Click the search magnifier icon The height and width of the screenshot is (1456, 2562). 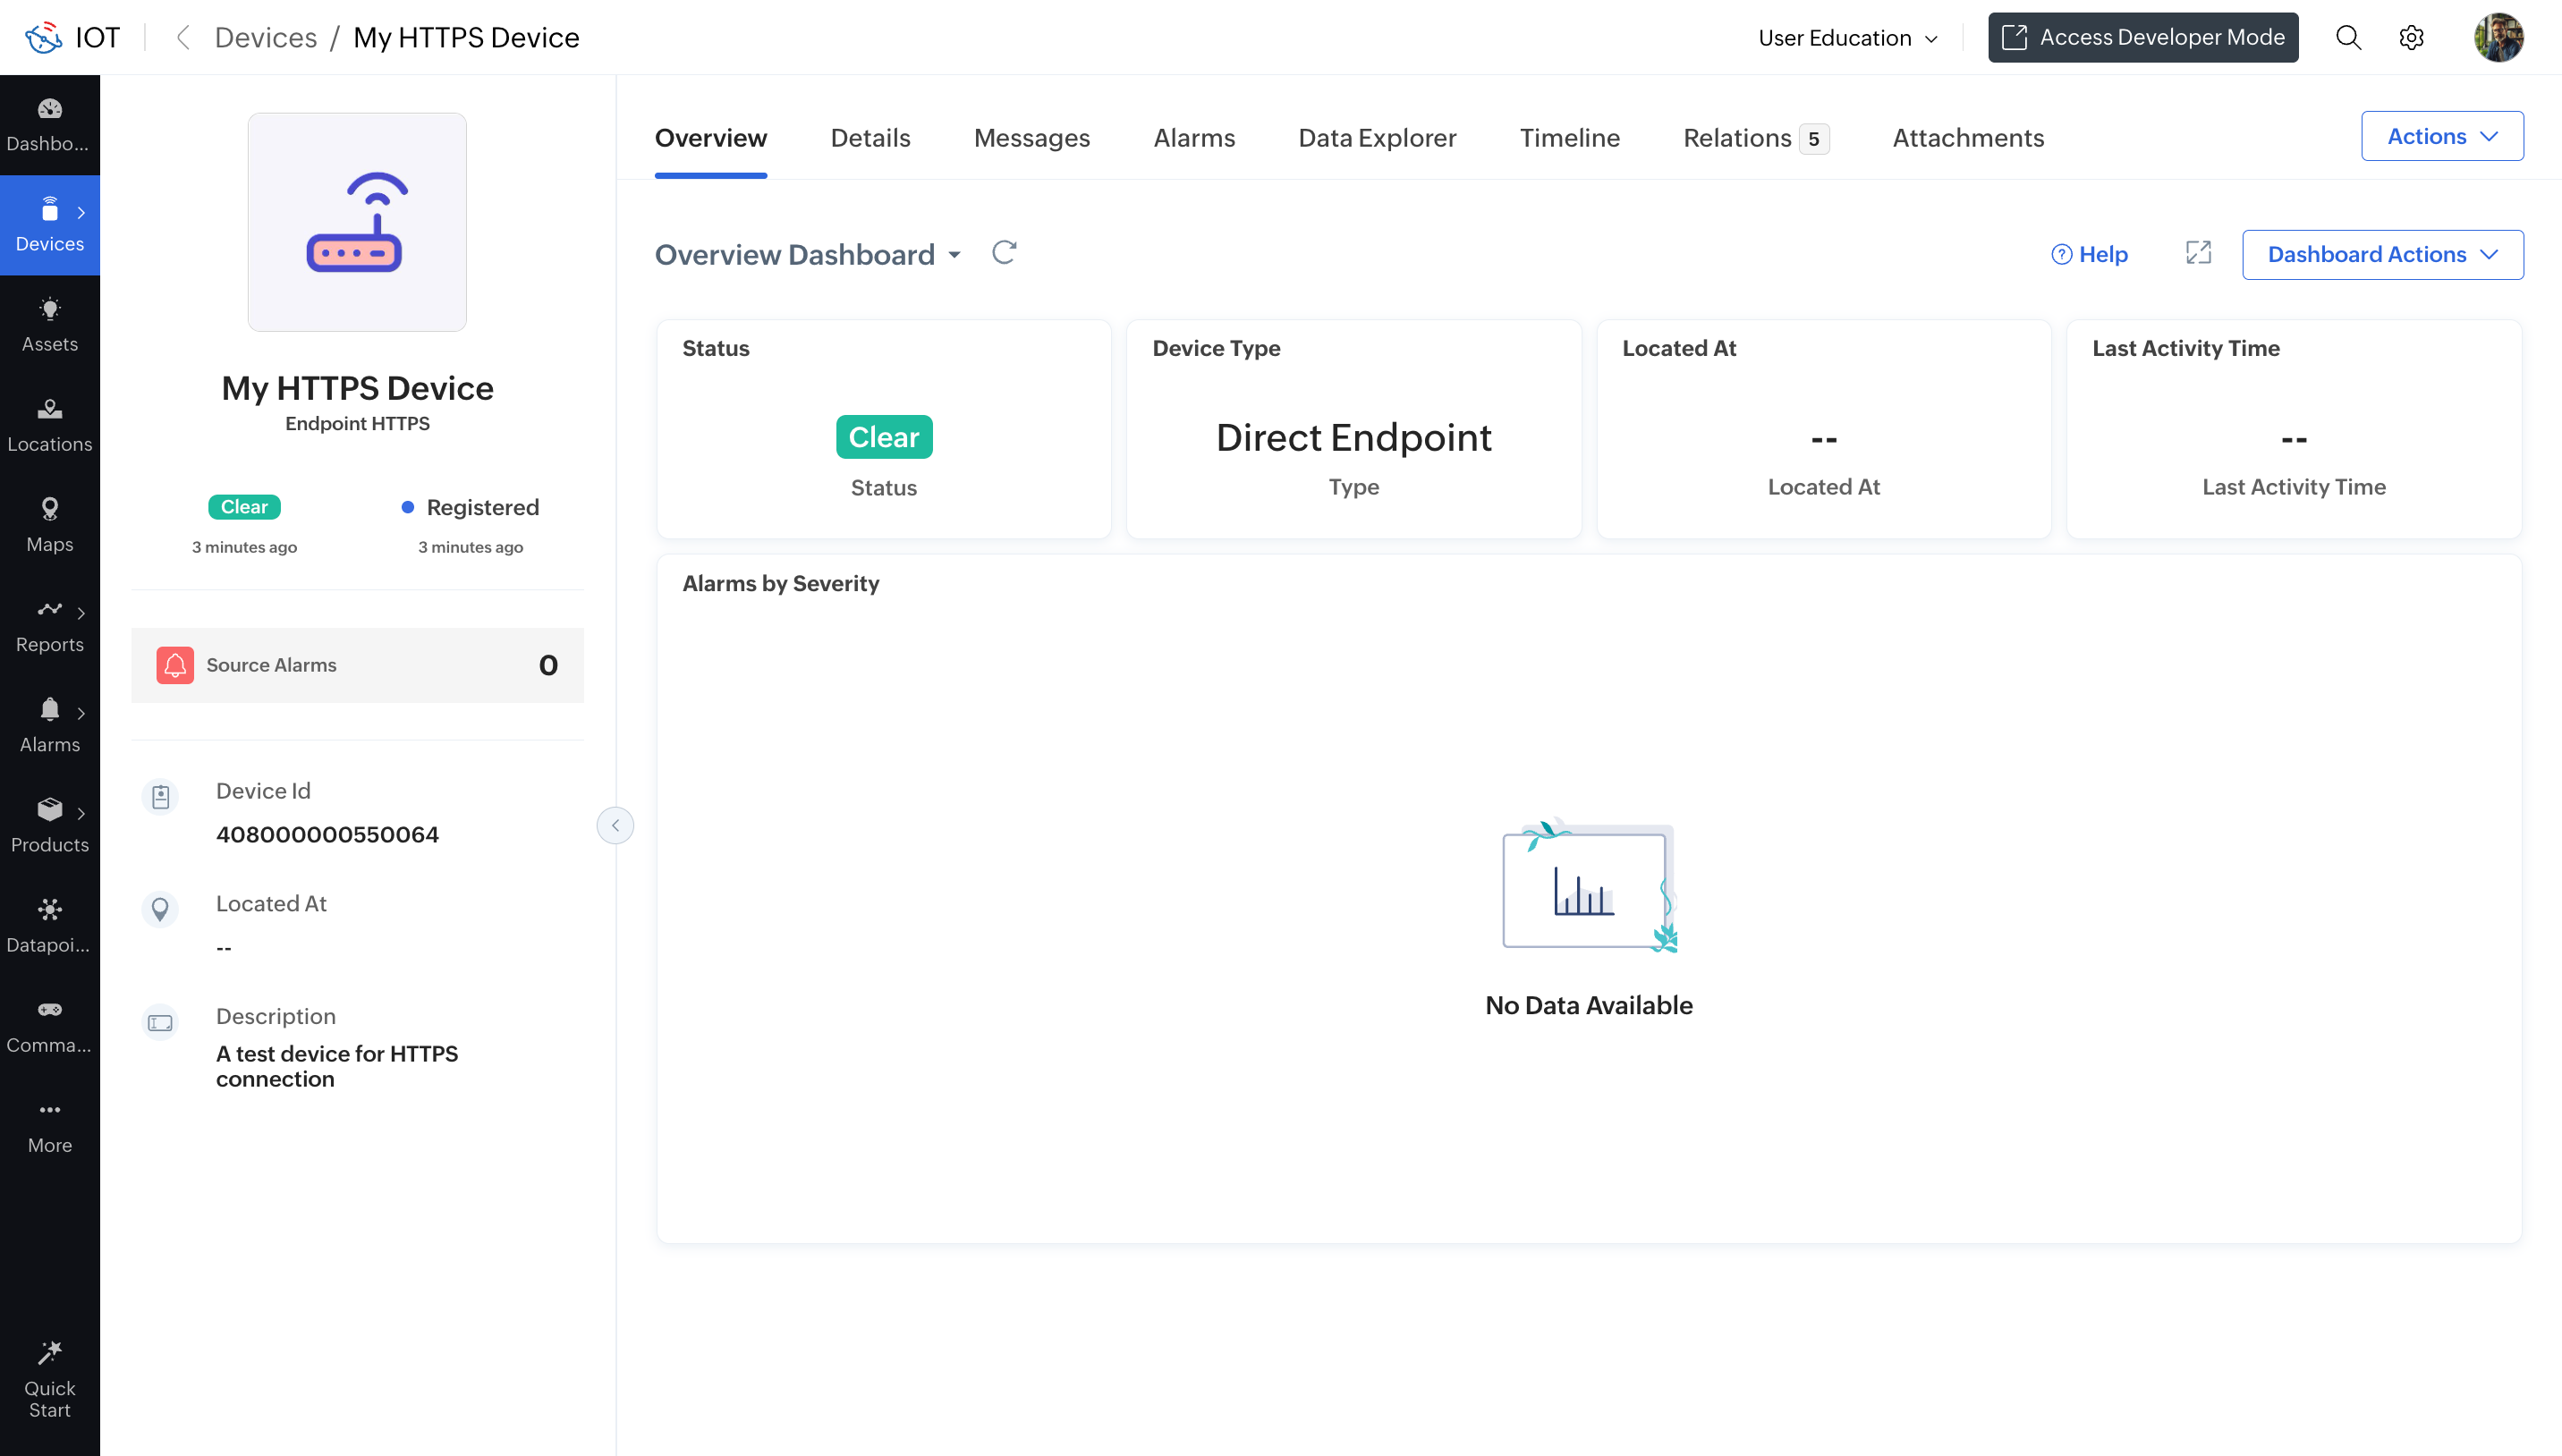coord(2347,38)
